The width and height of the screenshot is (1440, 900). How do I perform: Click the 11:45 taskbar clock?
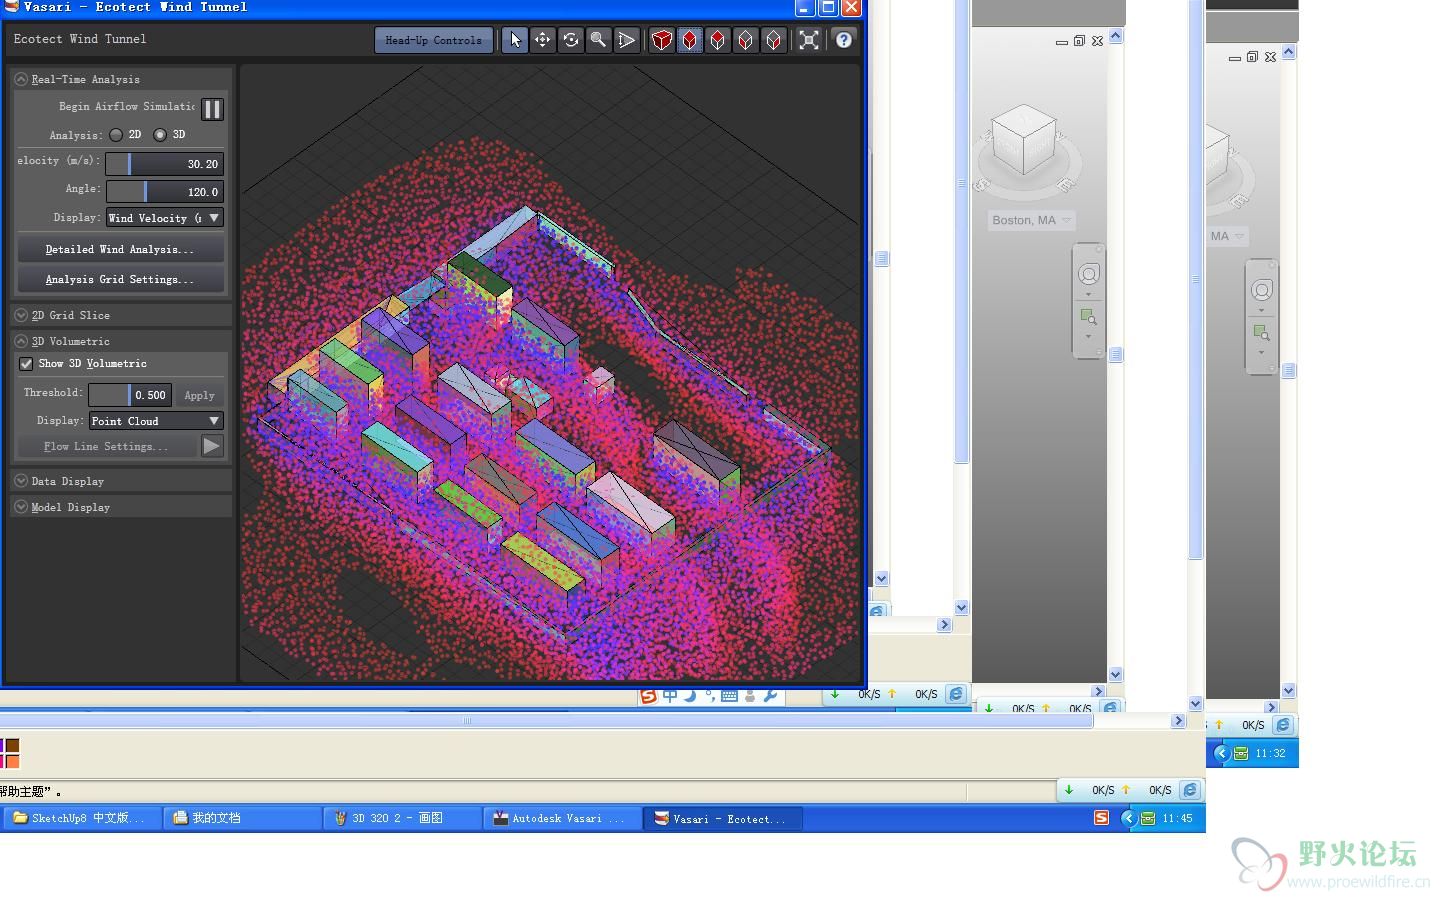pyautogui.click(x=1177, y=818)
